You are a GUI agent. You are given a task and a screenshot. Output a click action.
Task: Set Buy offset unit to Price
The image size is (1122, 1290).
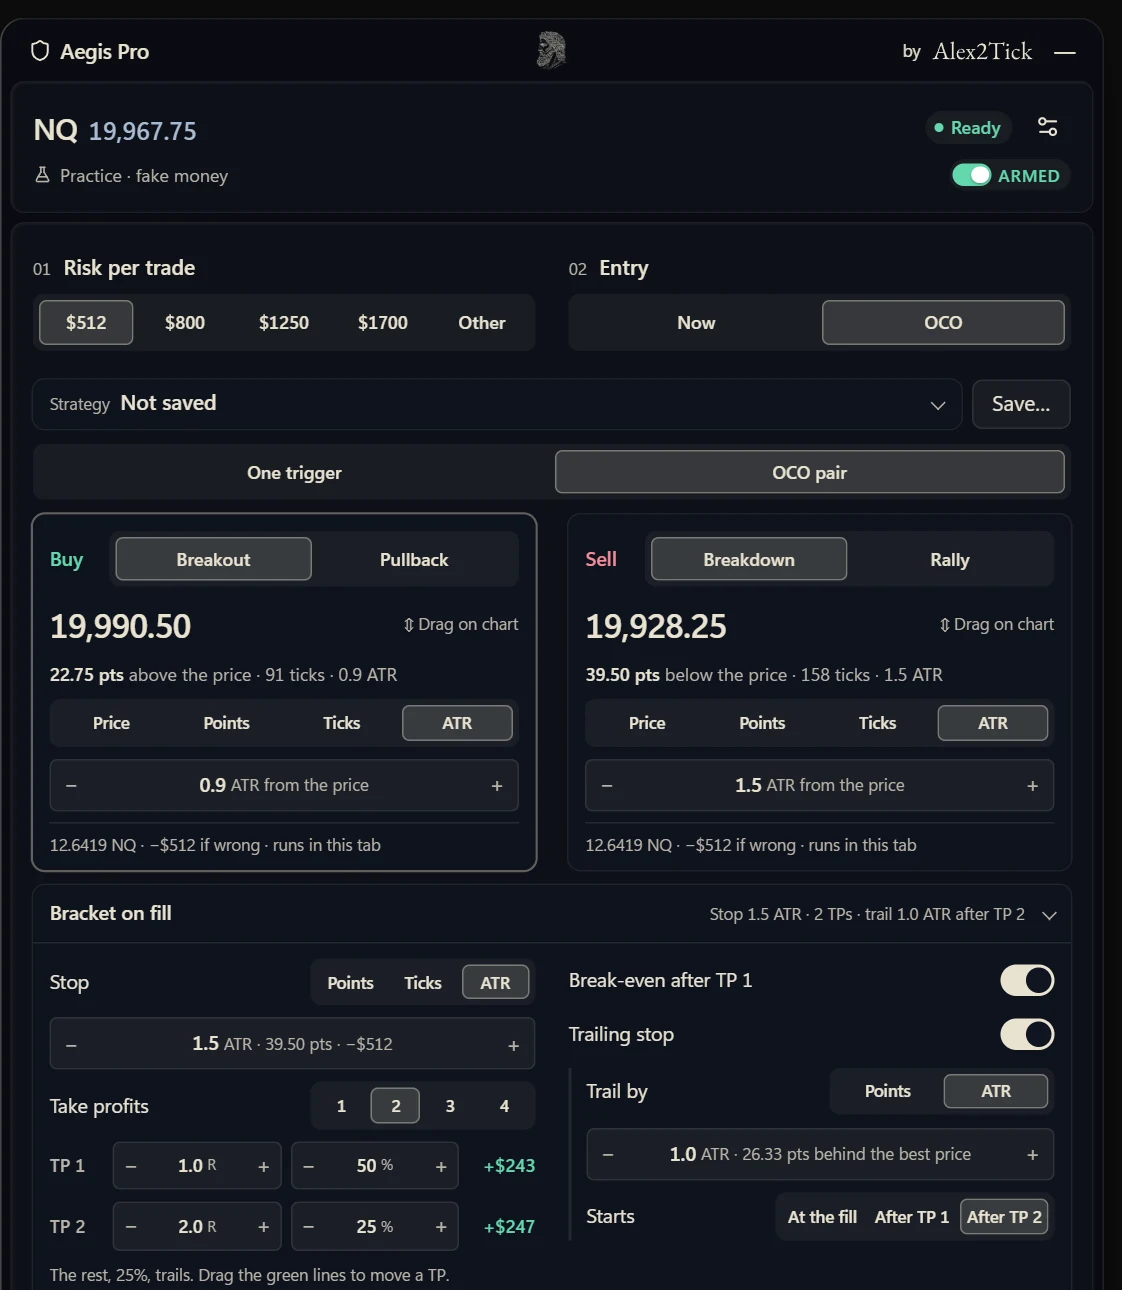click(x=111, y=723)
